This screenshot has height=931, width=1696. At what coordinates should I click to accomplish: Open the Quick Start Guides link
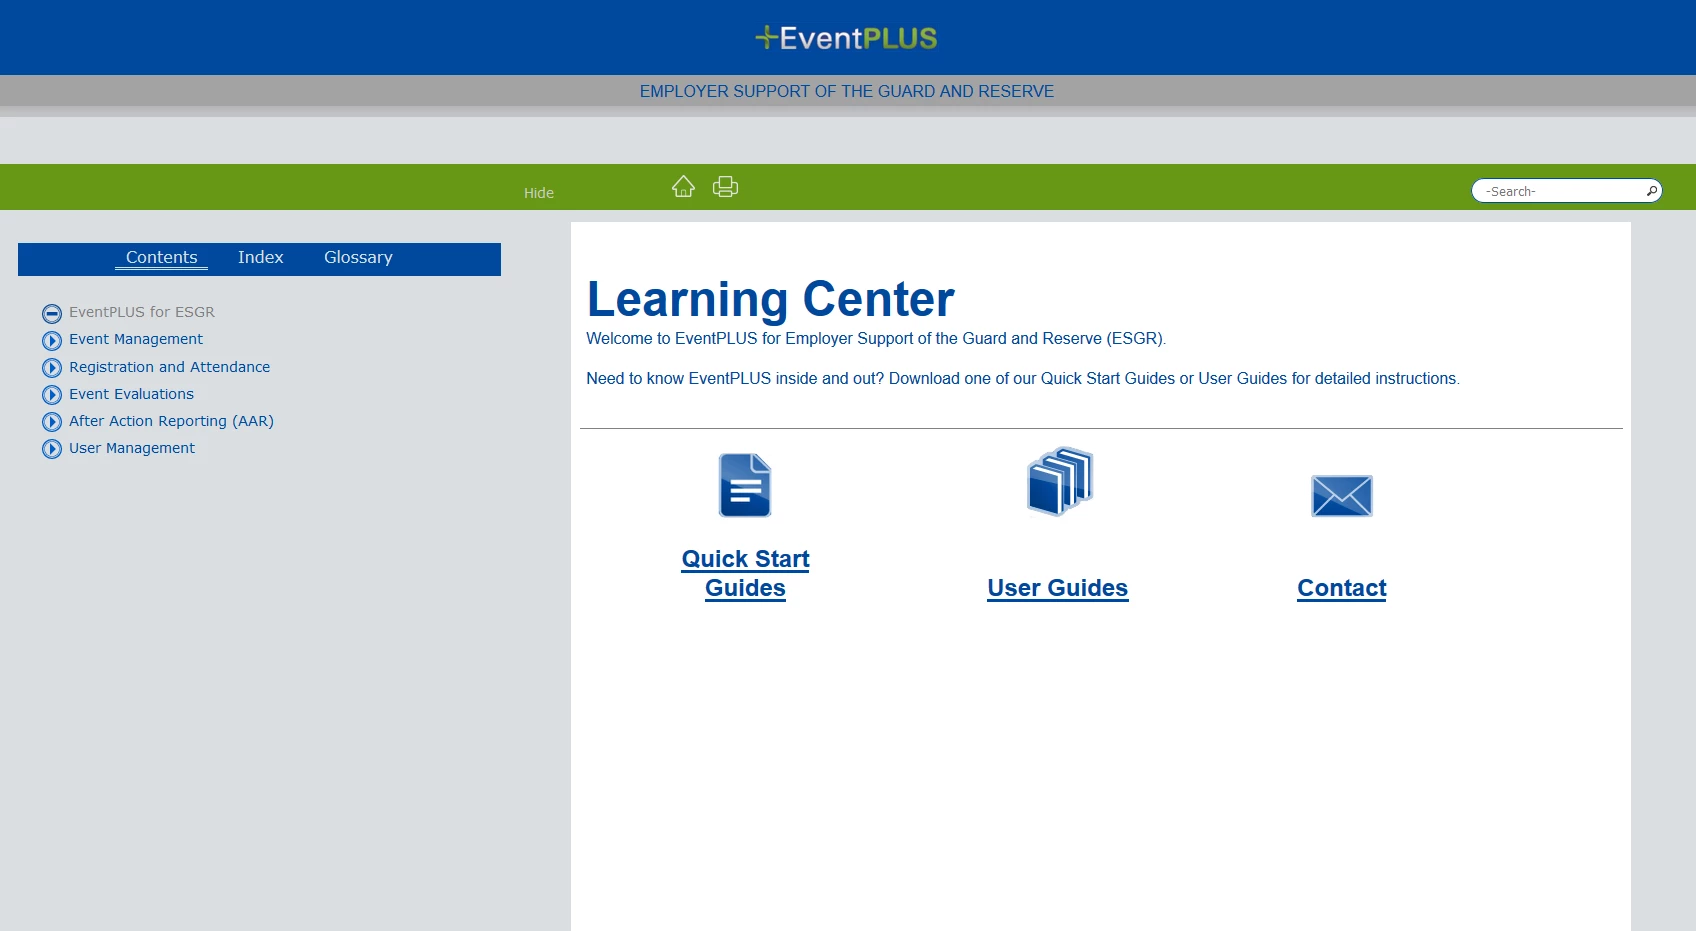point(745,573)
